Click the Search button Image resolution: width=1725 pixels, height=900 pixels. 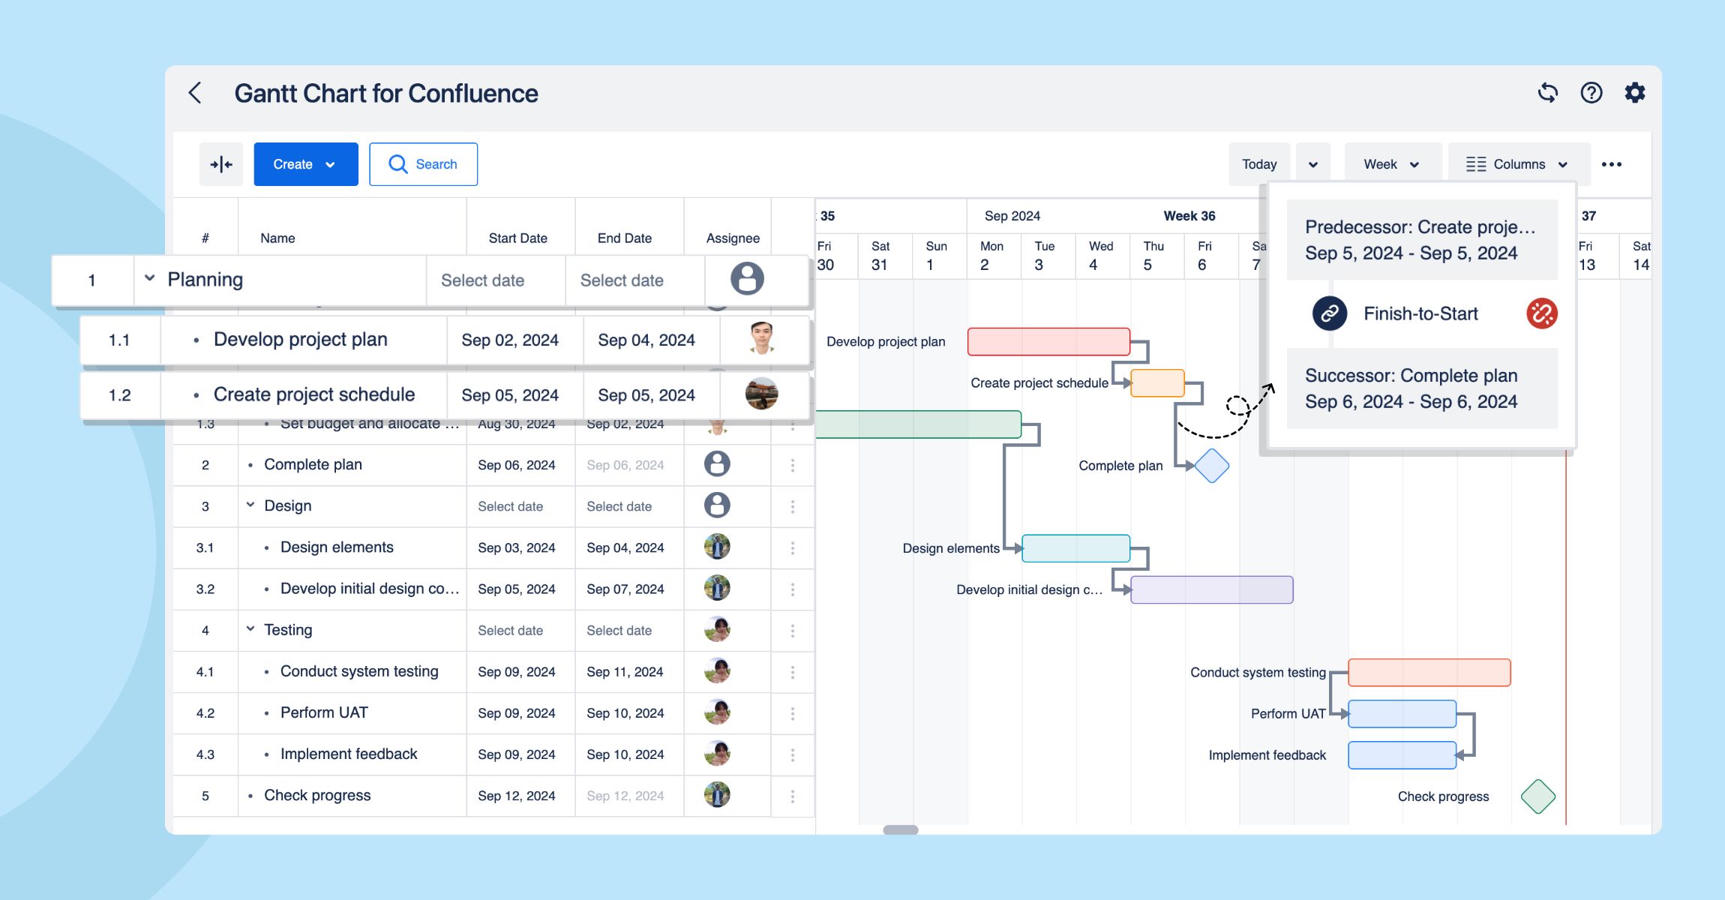click(423, 164)
